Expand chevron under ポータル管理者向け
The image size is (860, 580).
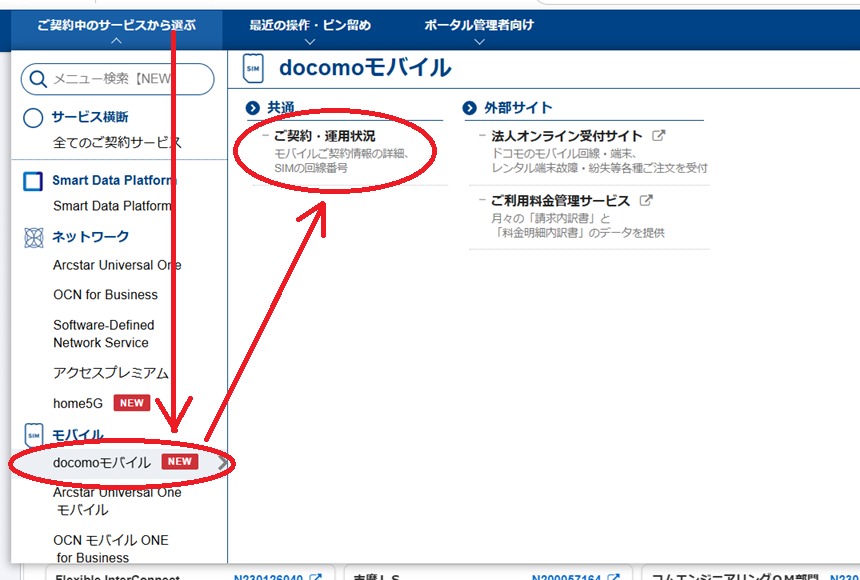pyautogui.click(x=479, y=42)
